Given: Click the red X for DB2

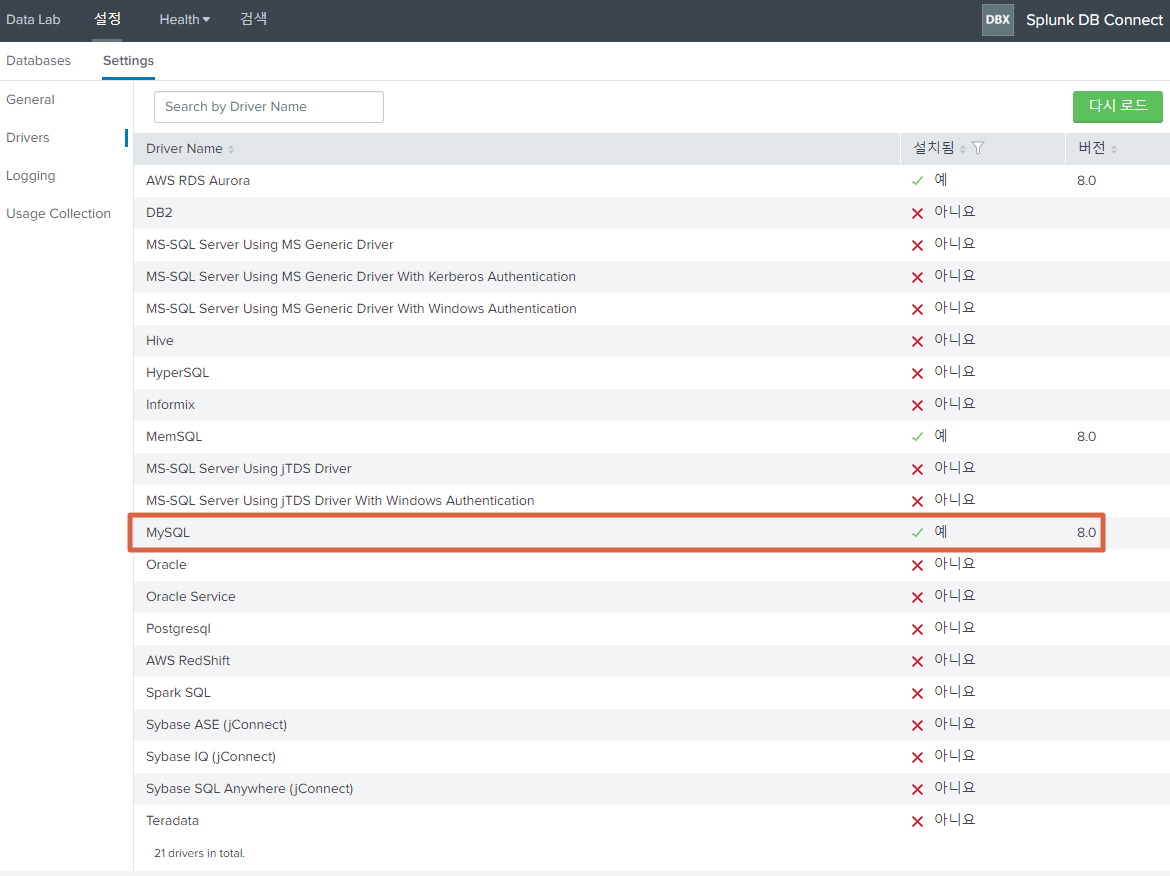Looking at the screenshot, I should (918, 213).
